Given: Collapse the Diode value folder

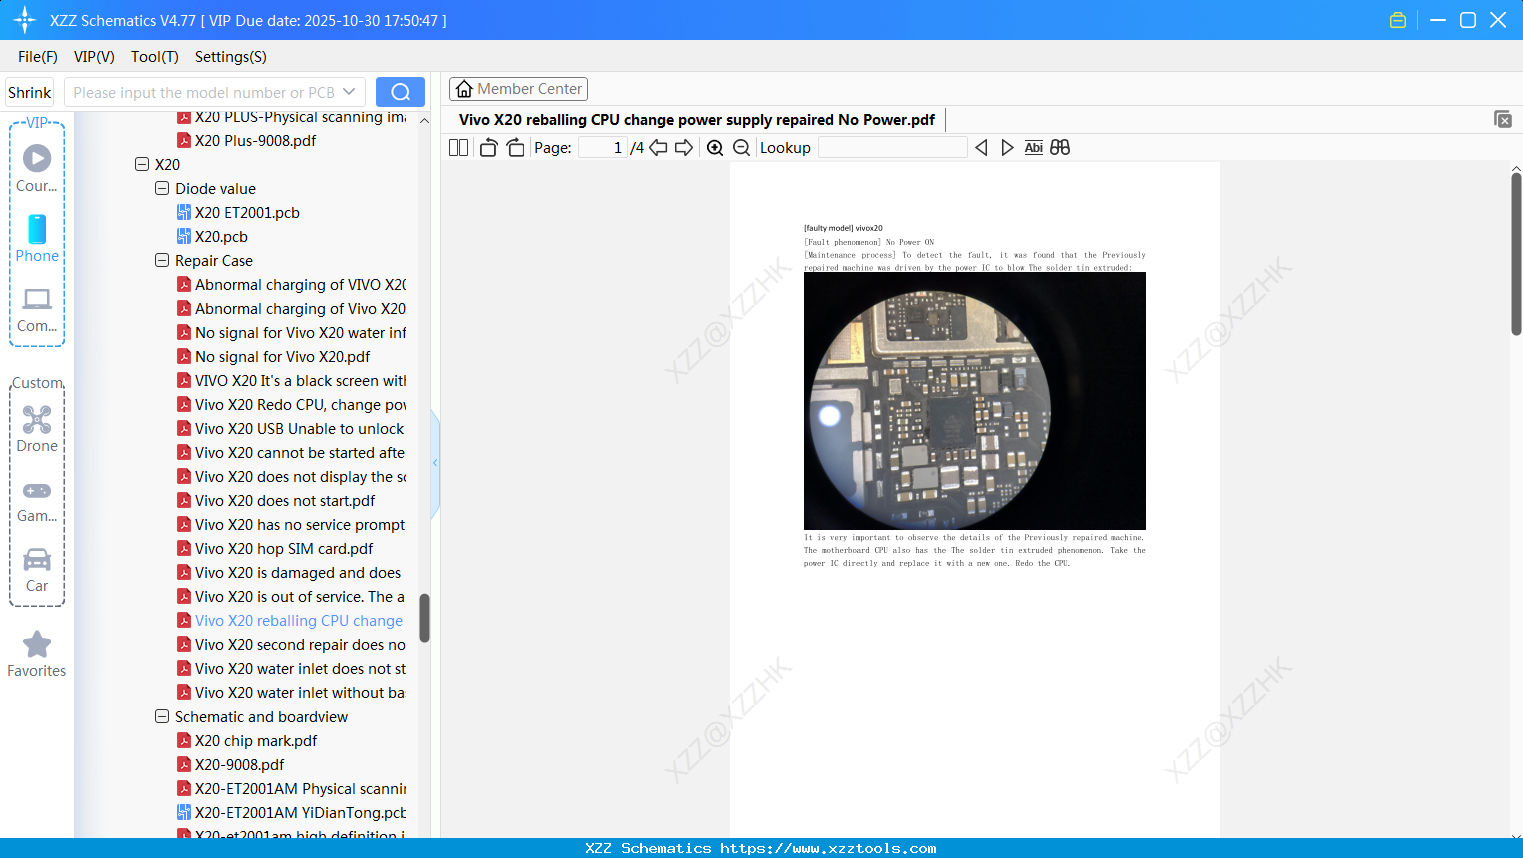Looking at the screenshot, I should [162, 188].
